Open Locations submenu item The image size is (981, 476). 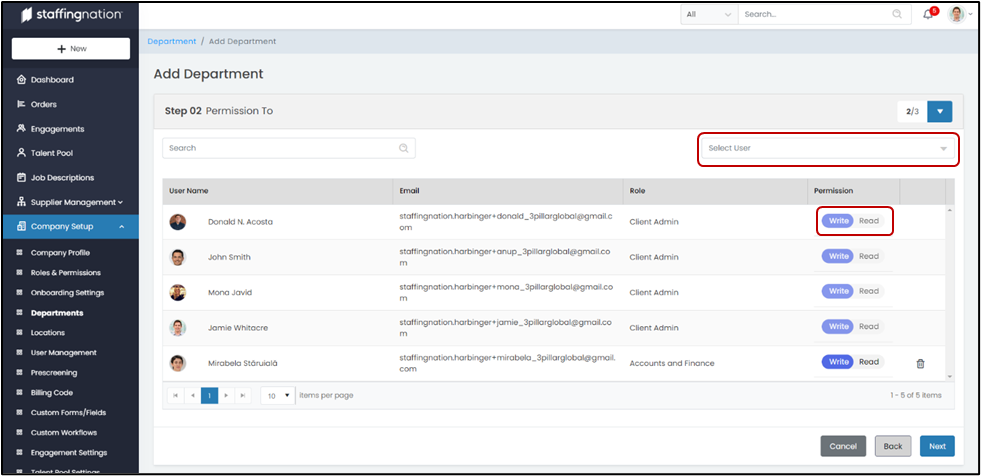tap(48, 333)
